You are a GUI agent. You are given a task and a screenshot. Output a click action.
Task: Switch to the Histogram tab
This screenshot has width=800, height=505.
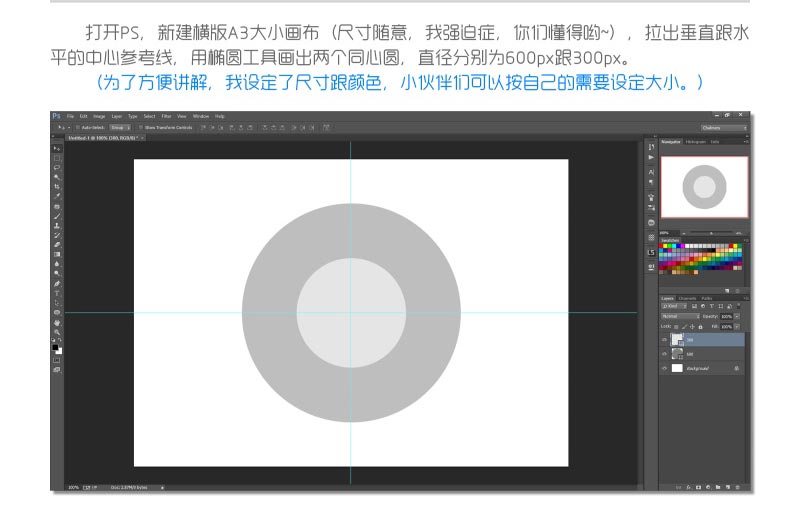point(696,142)
